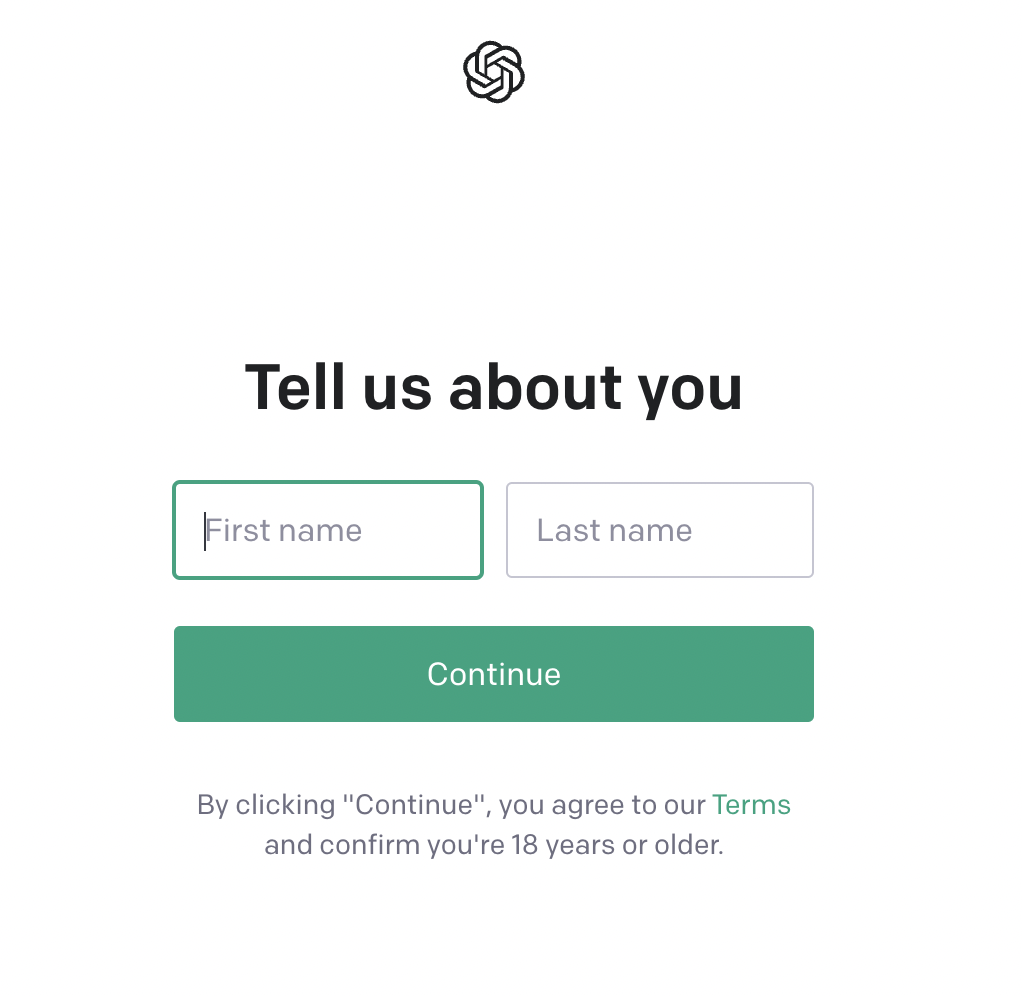Click the green "Terms" hyperlink text
Screen dimensions: 1022x996
coord(751,805)
